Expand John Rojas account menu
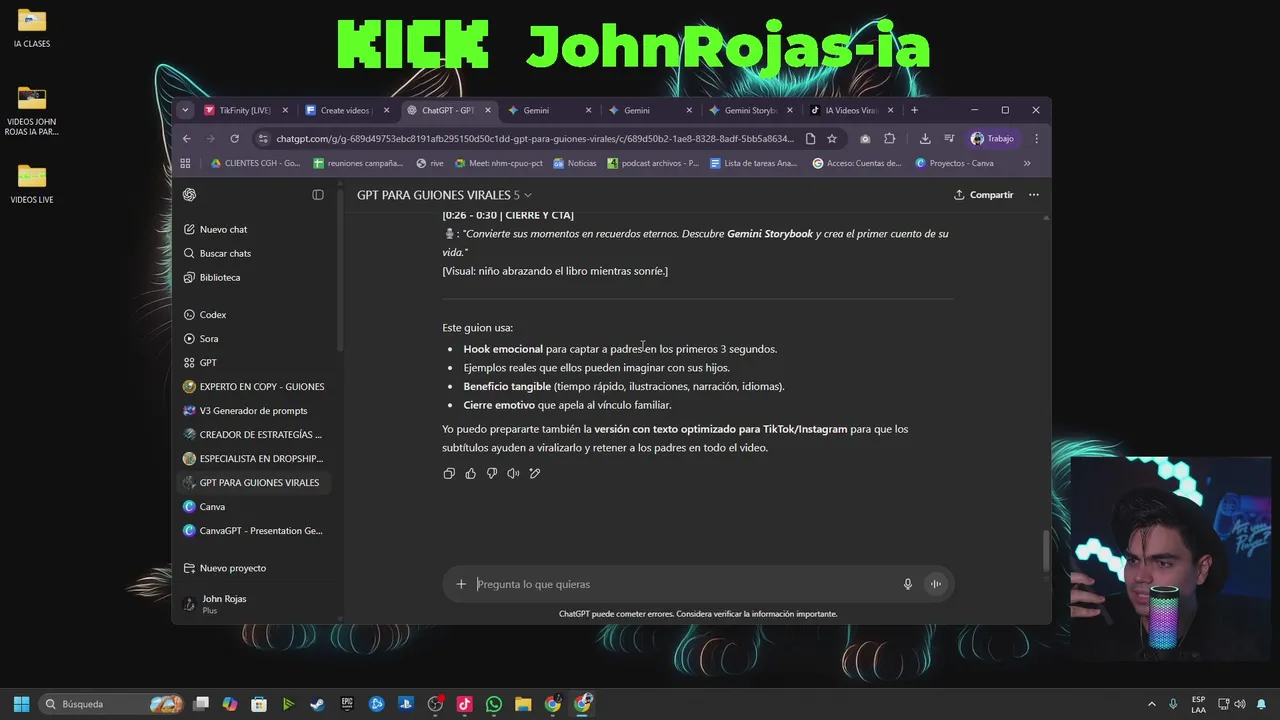This screenshot has height=720, width=1280. [257, 603]
